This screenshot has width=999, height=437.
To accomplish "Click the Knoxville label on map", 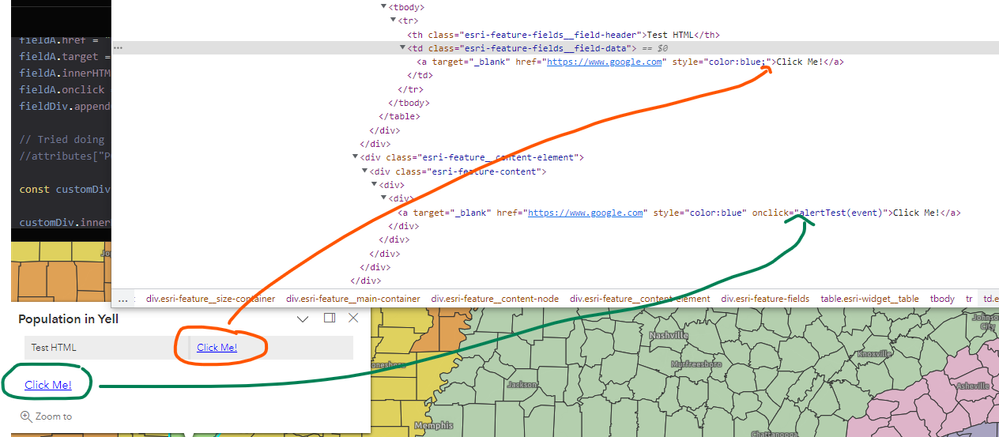I will tap(876, 354).
